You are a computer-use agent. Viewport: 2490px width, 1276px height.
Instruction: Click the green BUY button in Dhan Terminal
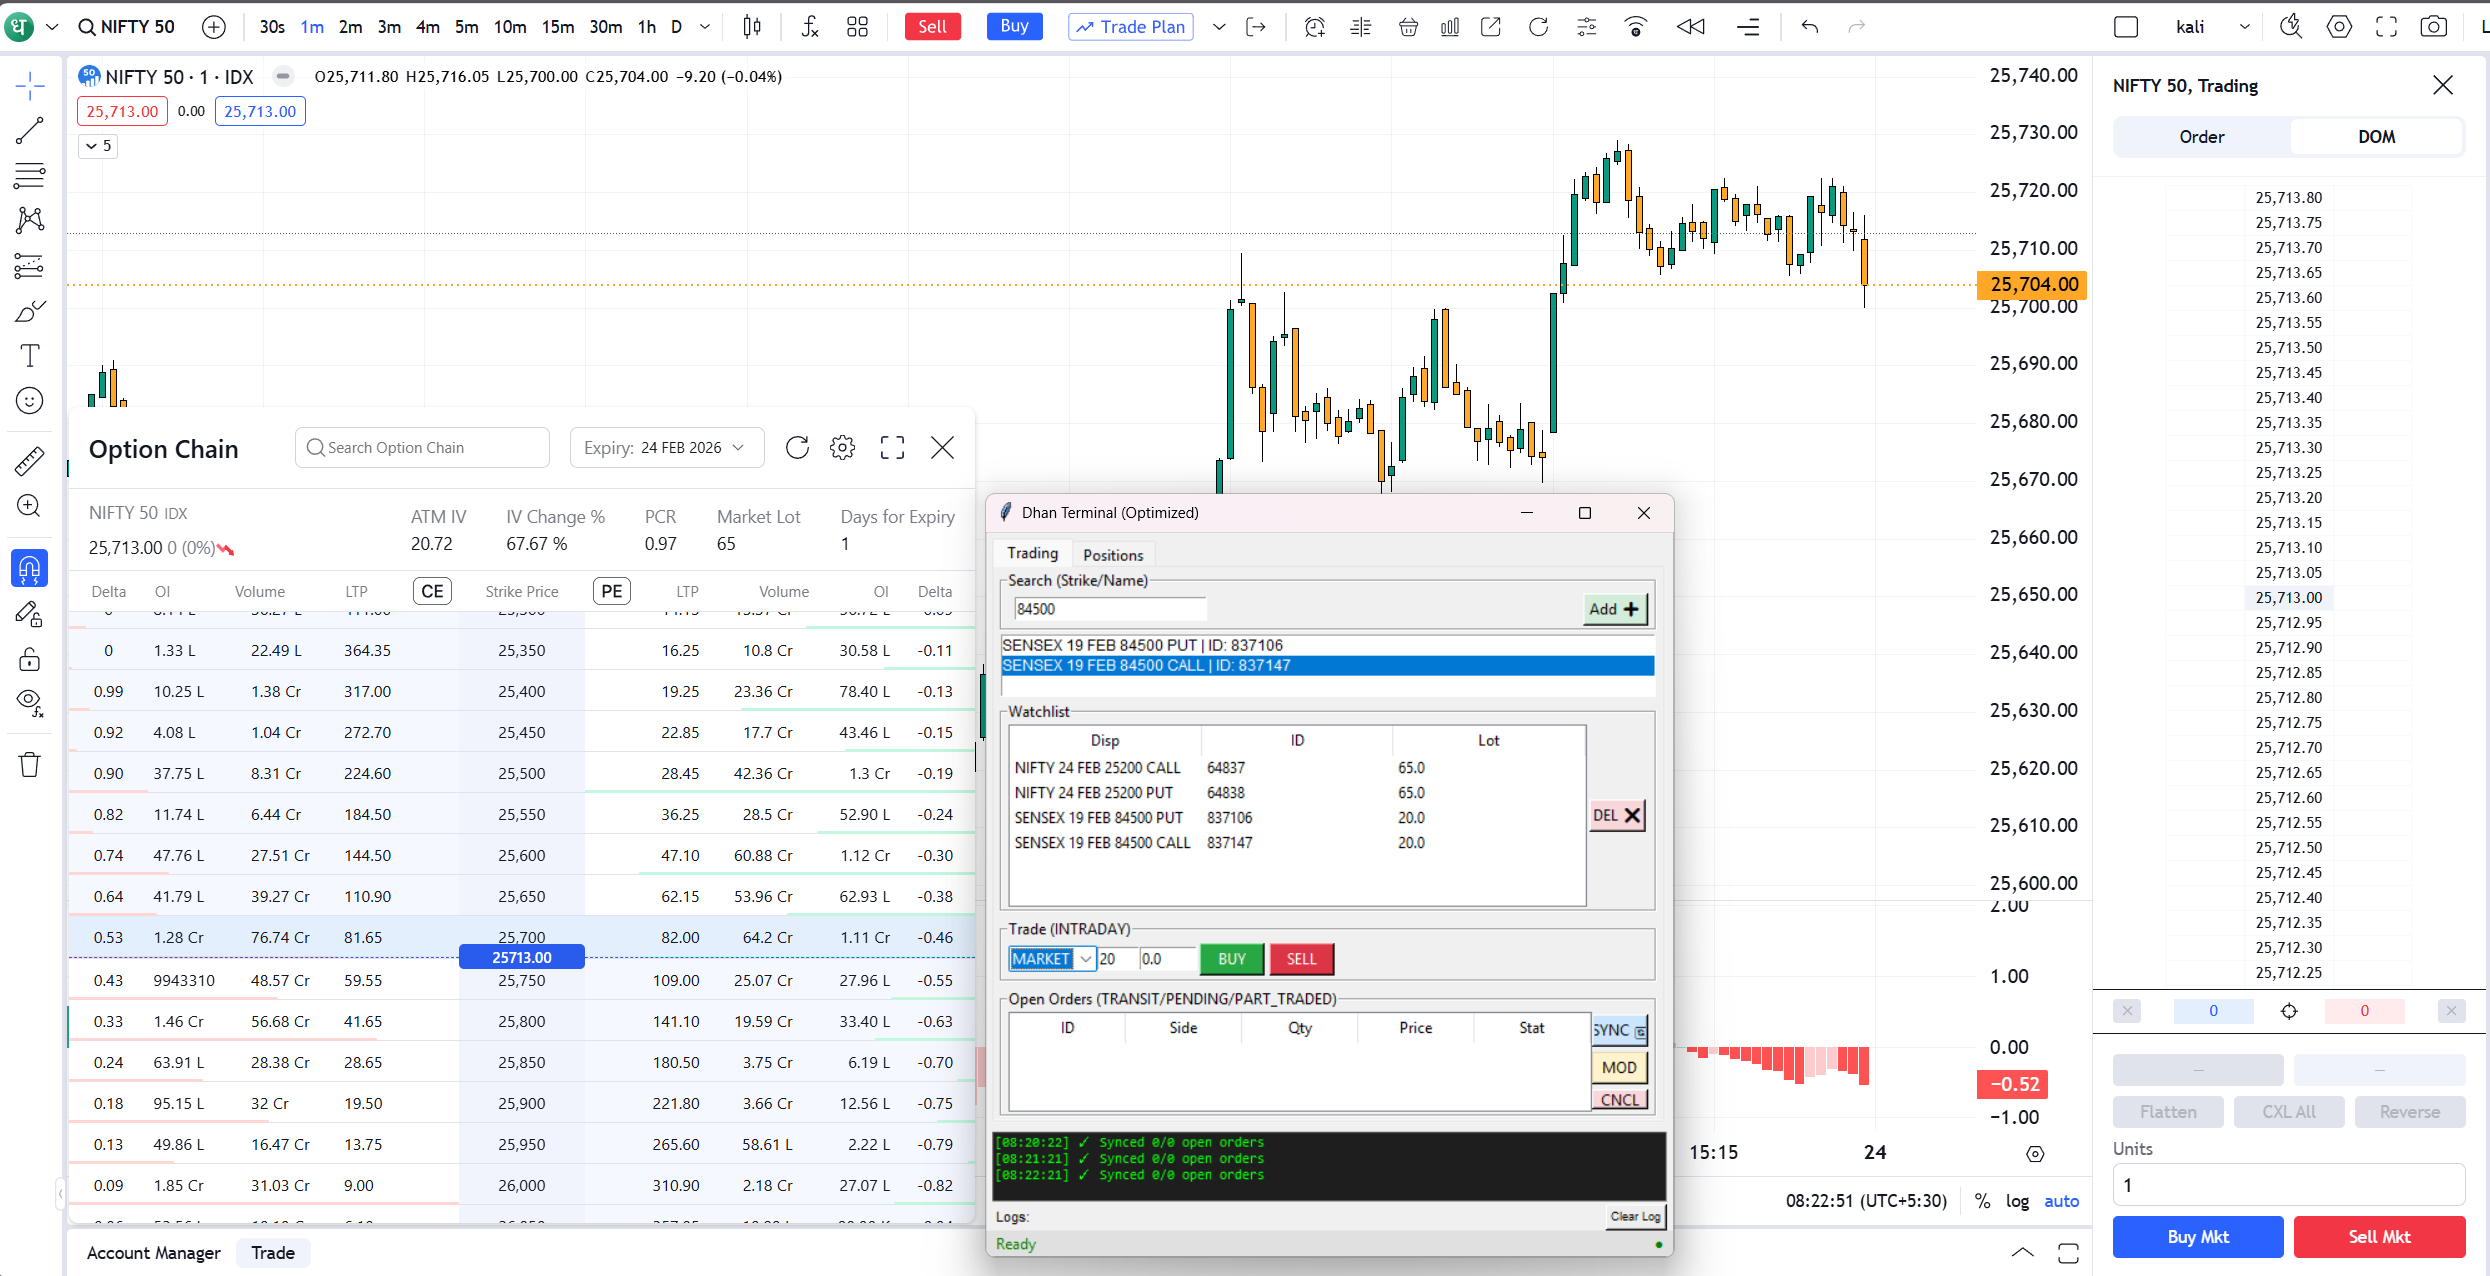click(x=1231, y=959)
